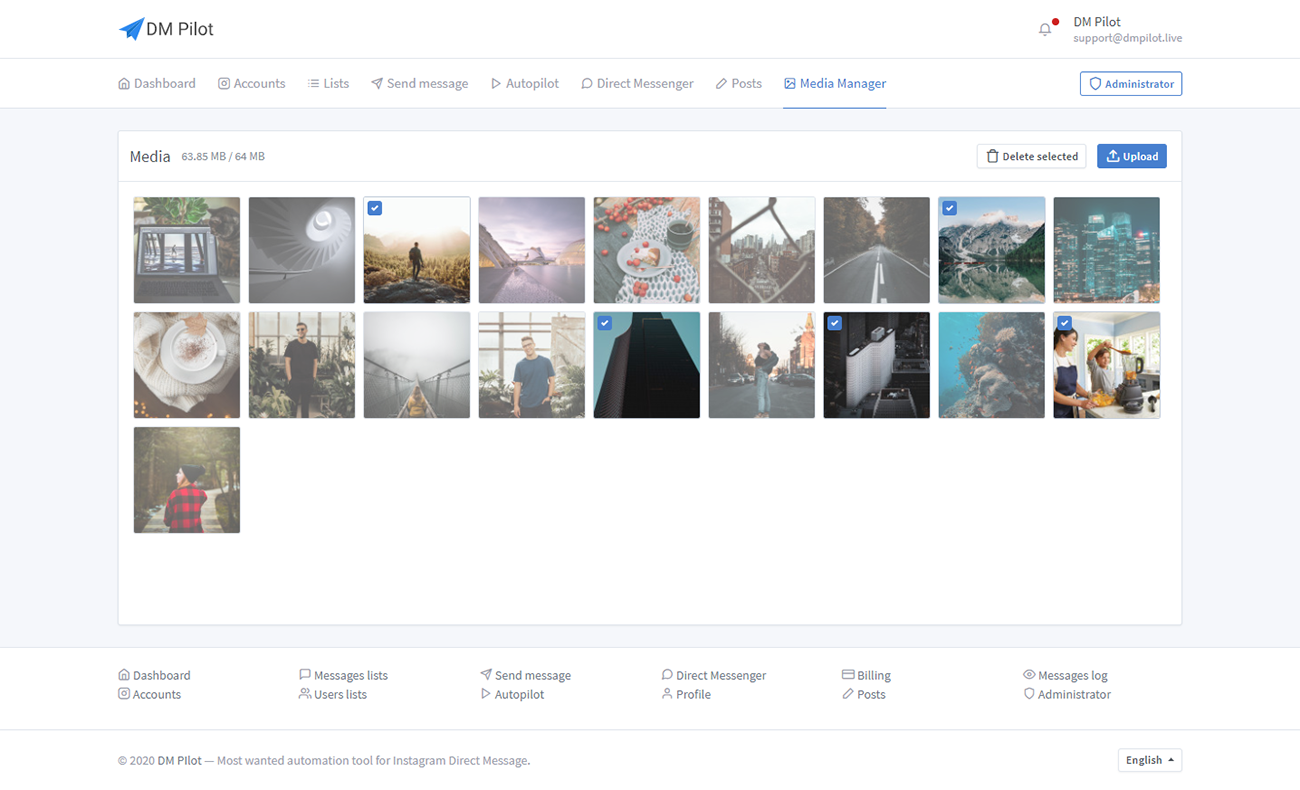Click footer Posts pencil icon
The image size is (1300, 790).
click(x=848, y=694)
